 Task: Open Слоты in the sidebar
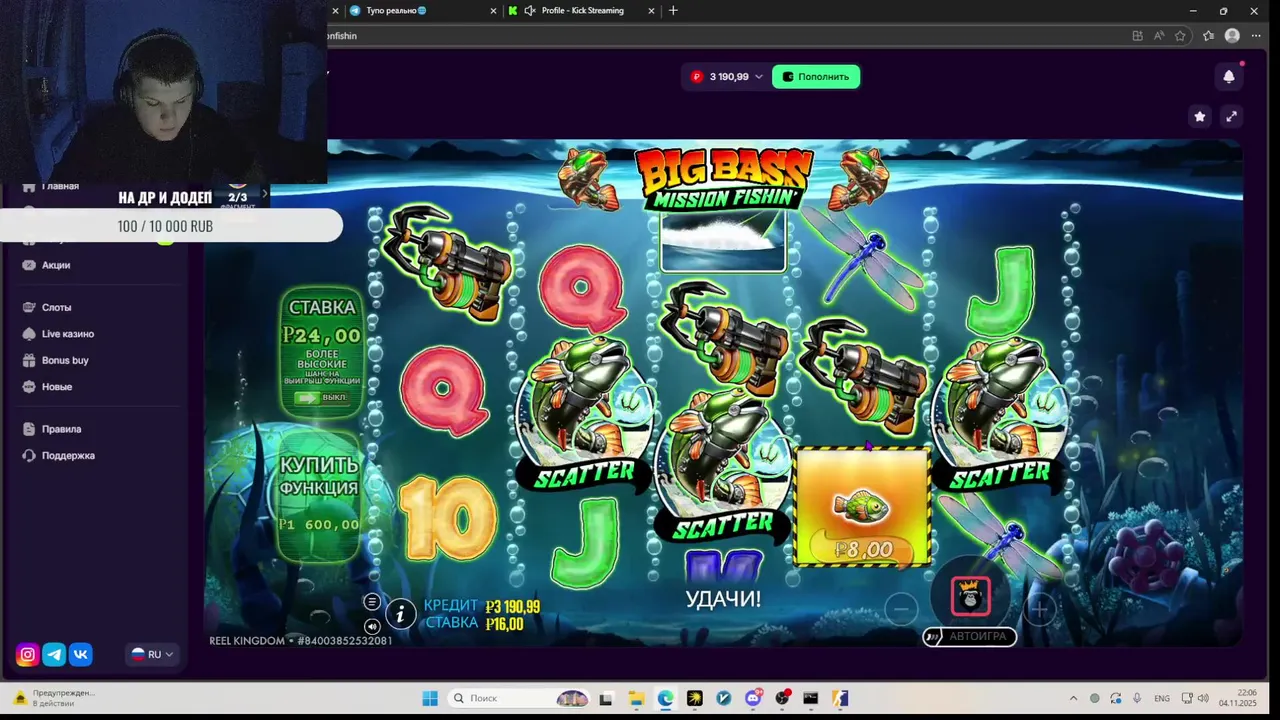pos(56,307)
